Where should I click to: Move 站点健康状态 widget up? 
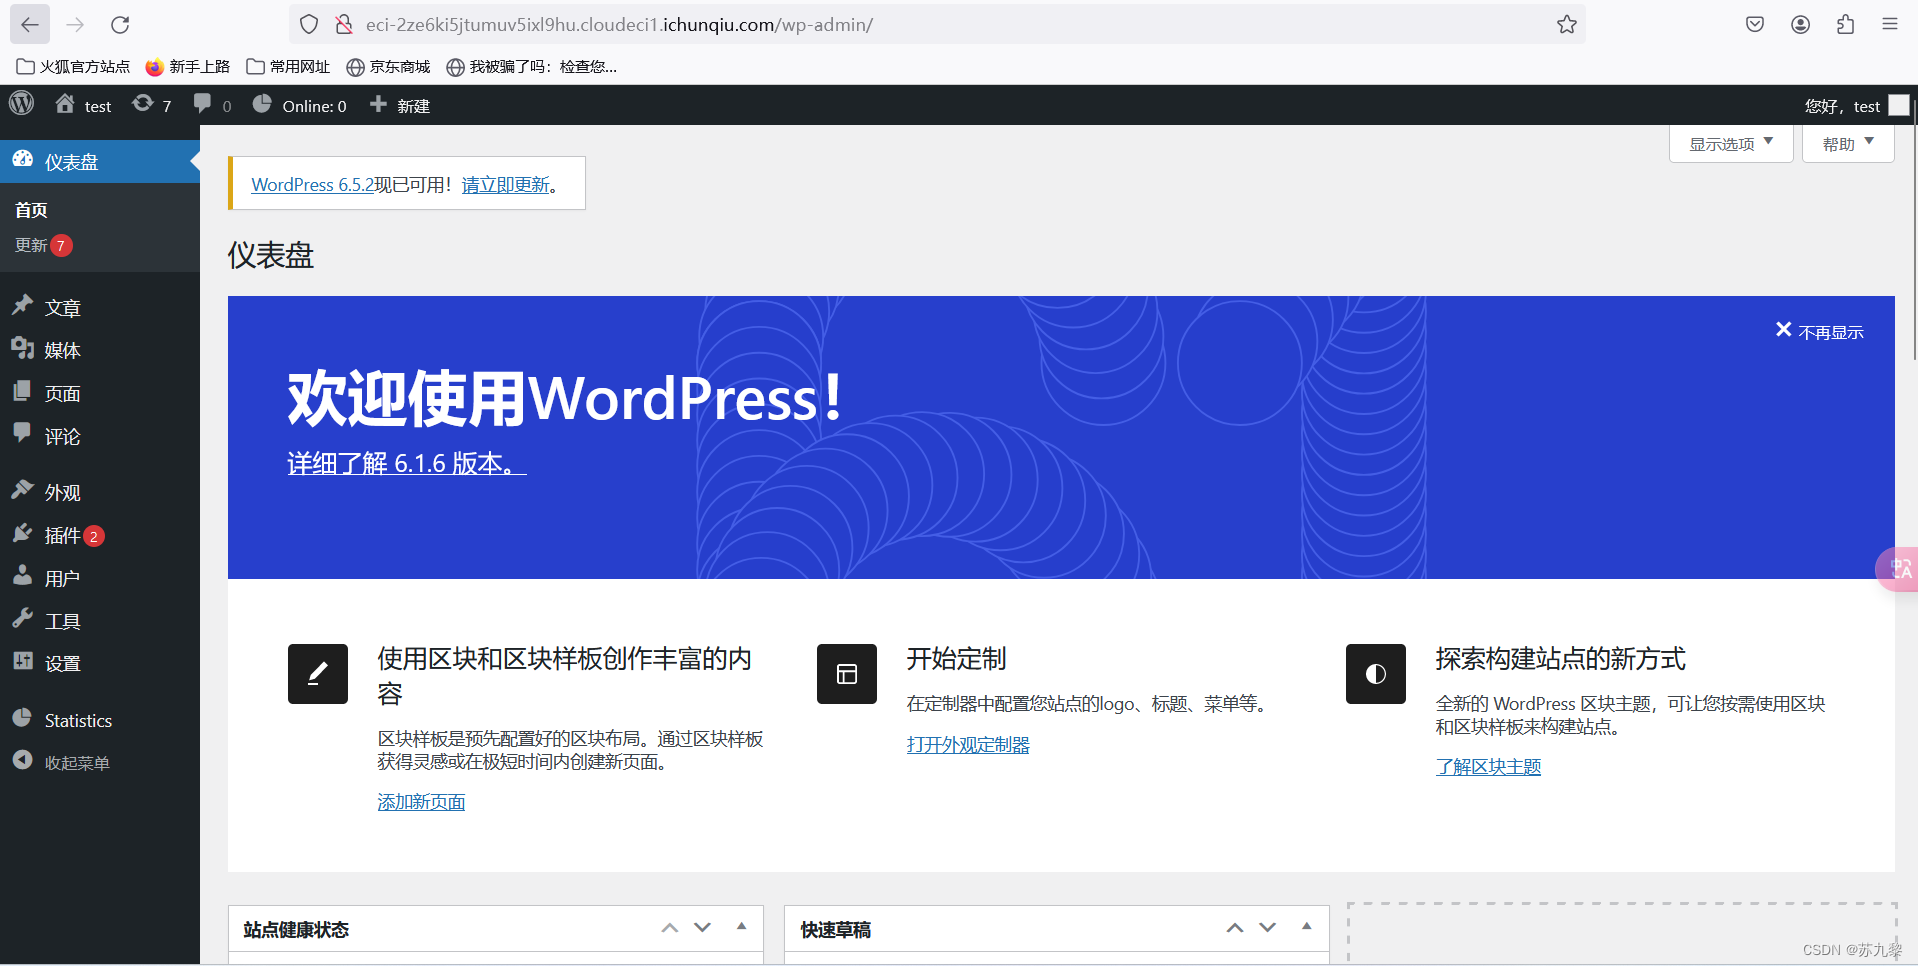click(670, 928)
